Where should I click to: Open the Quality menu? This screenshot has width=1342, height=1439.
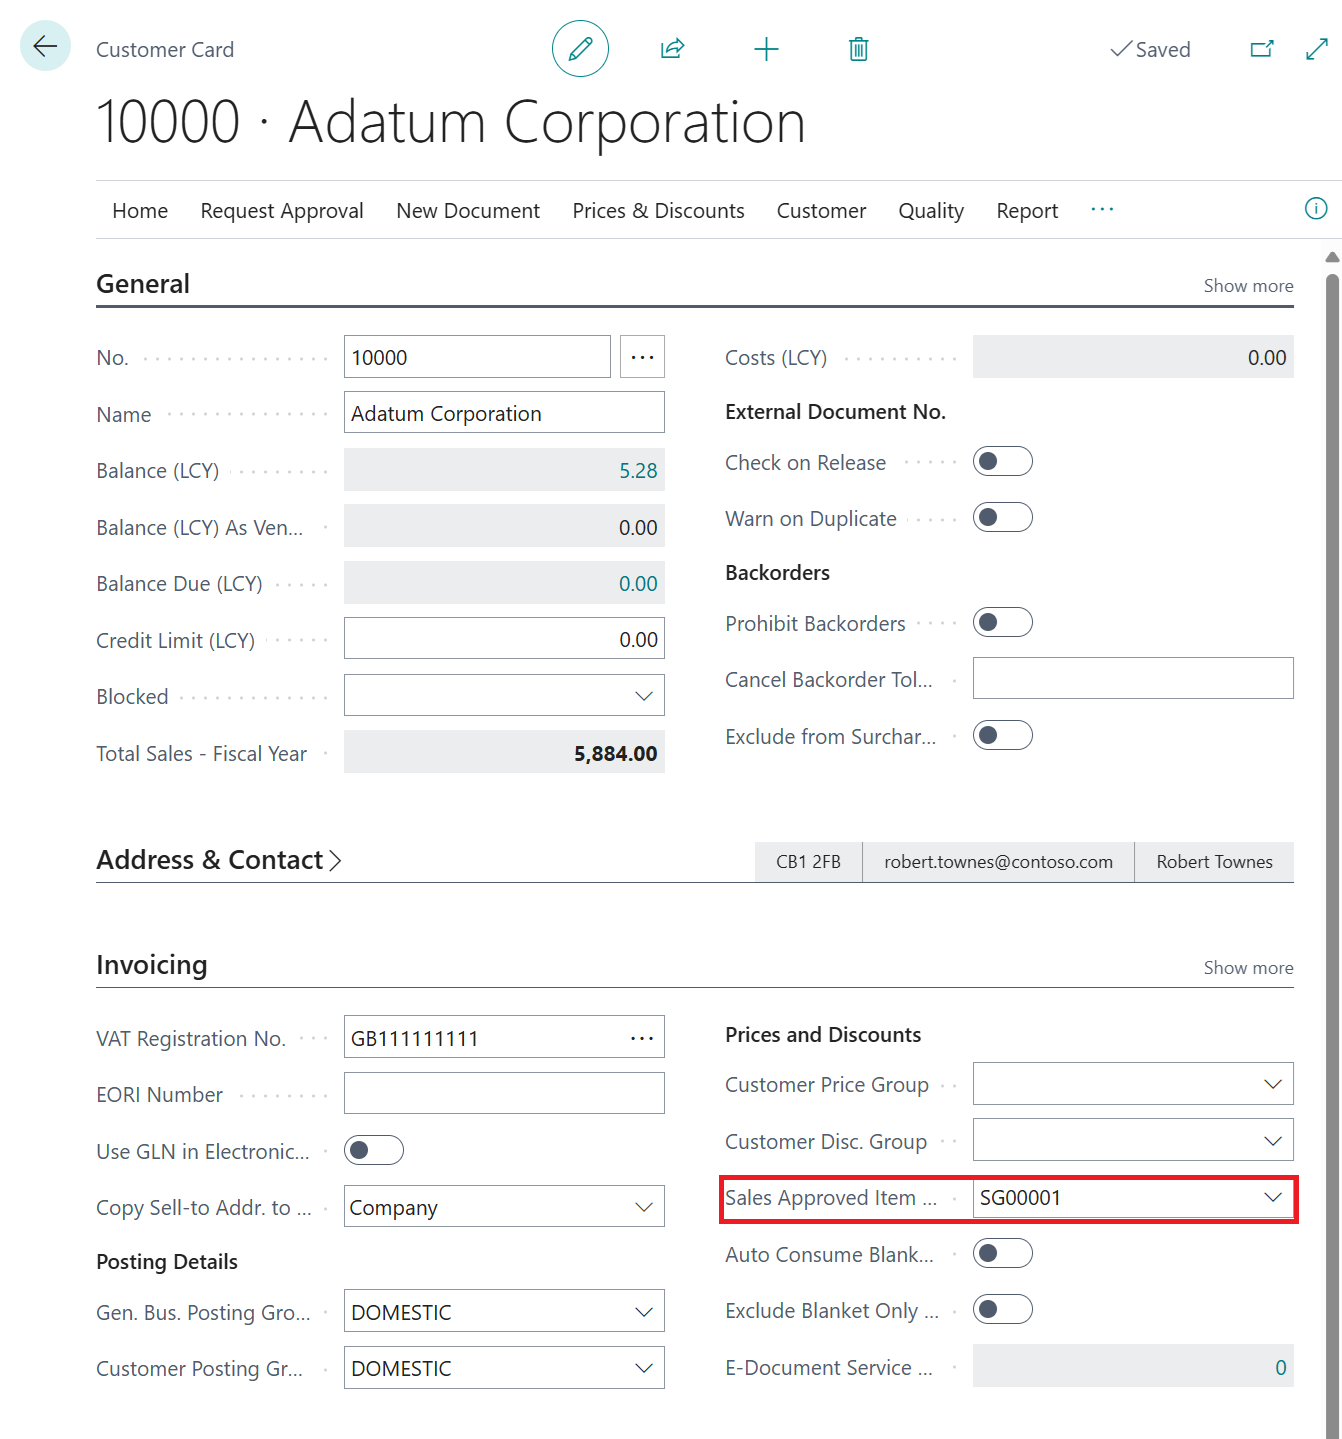931,210
